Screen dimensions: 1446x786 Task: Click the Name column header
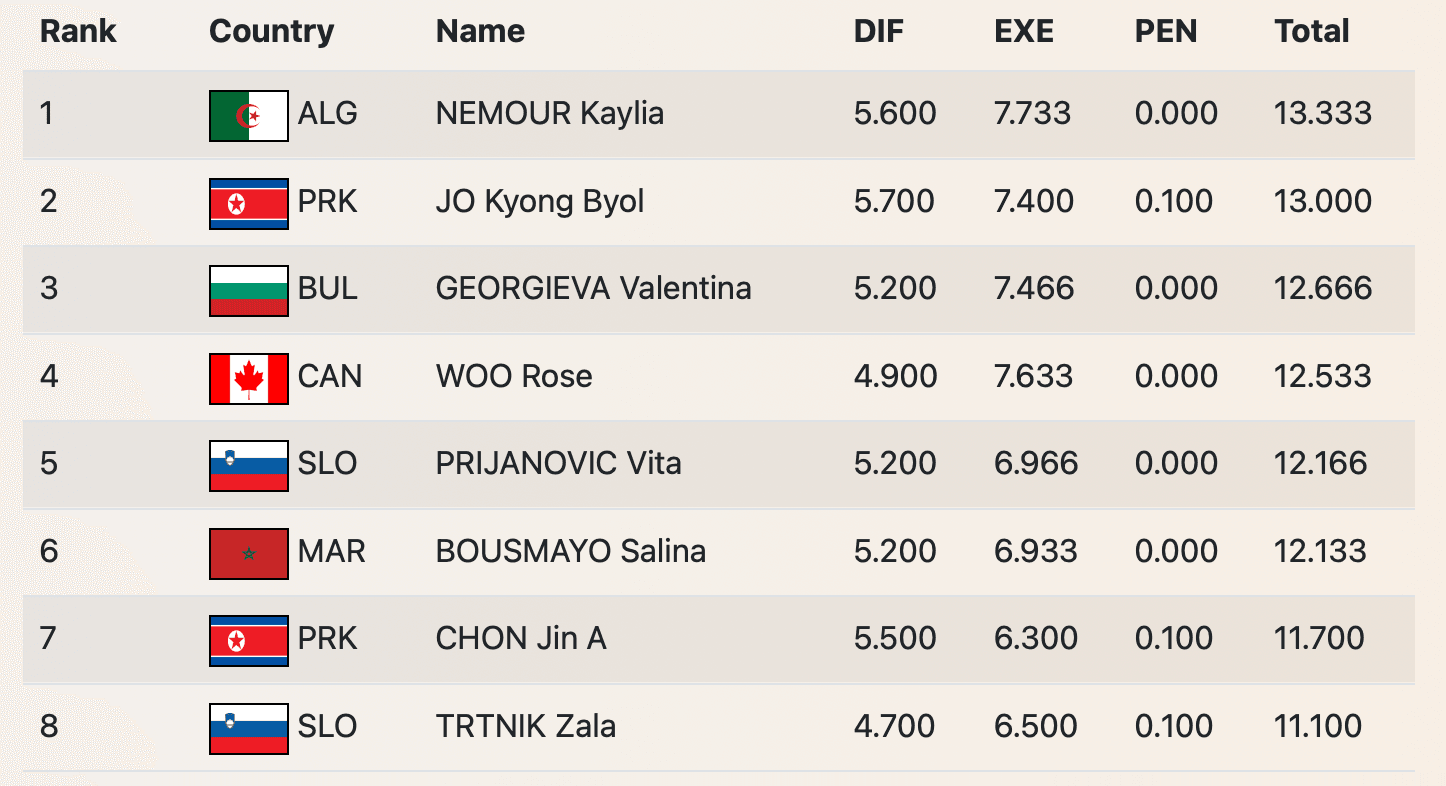click(x=480, y=31)
